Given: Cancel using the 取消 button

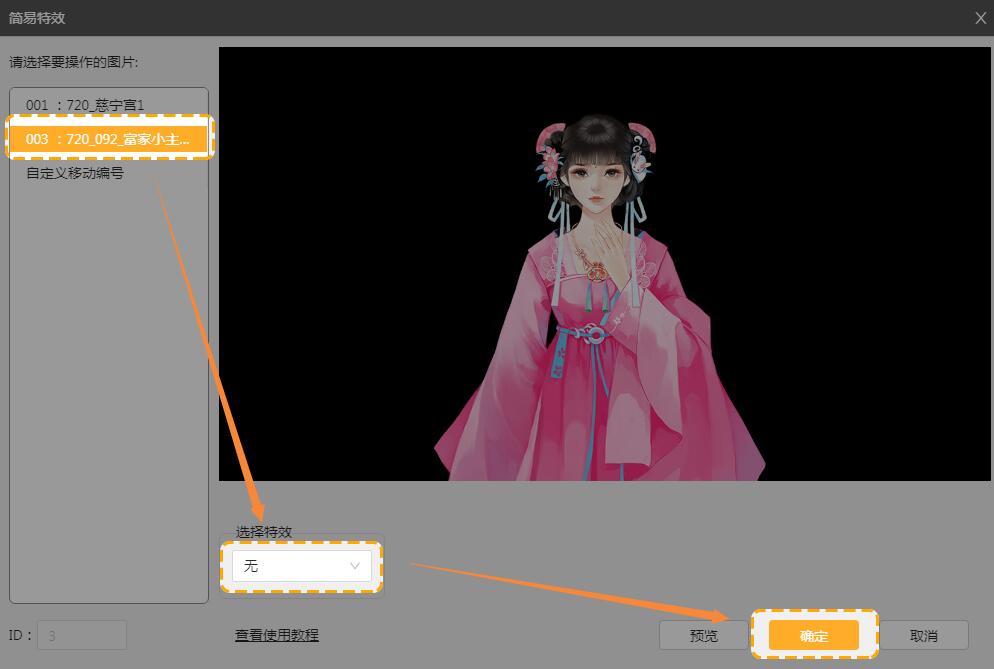Looking at the screenshot, I should click(924, 636).
